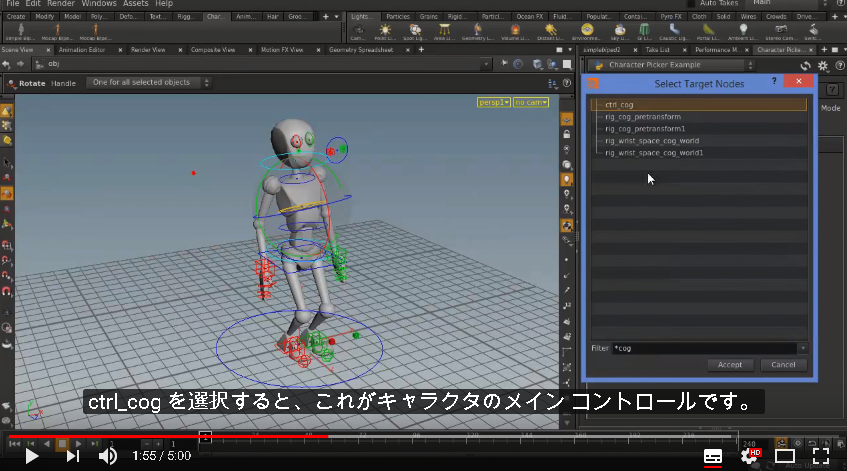The width and height of the screenshot is (847, 471).
Task: Click the Accept button
Action: [x=729, y=365]
